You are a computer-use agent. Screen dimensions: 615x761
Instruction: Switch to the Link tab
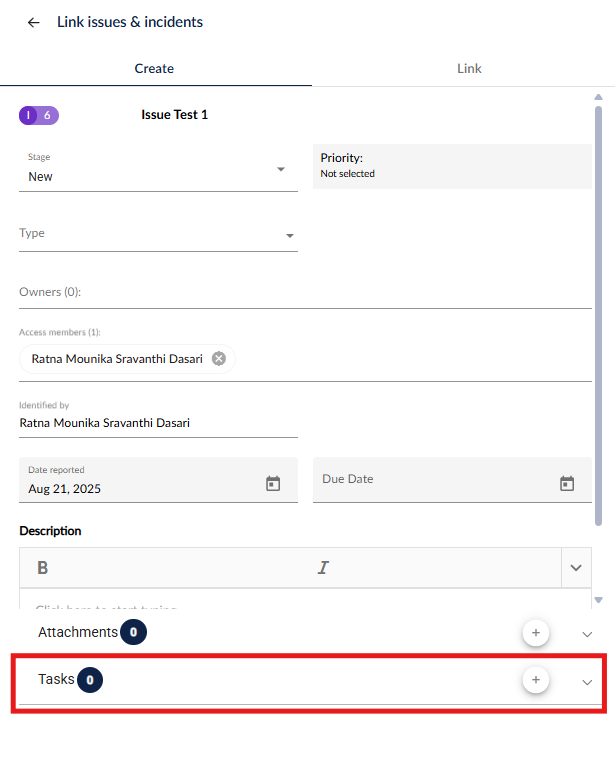pyautogui.click(x=469, y=68)
